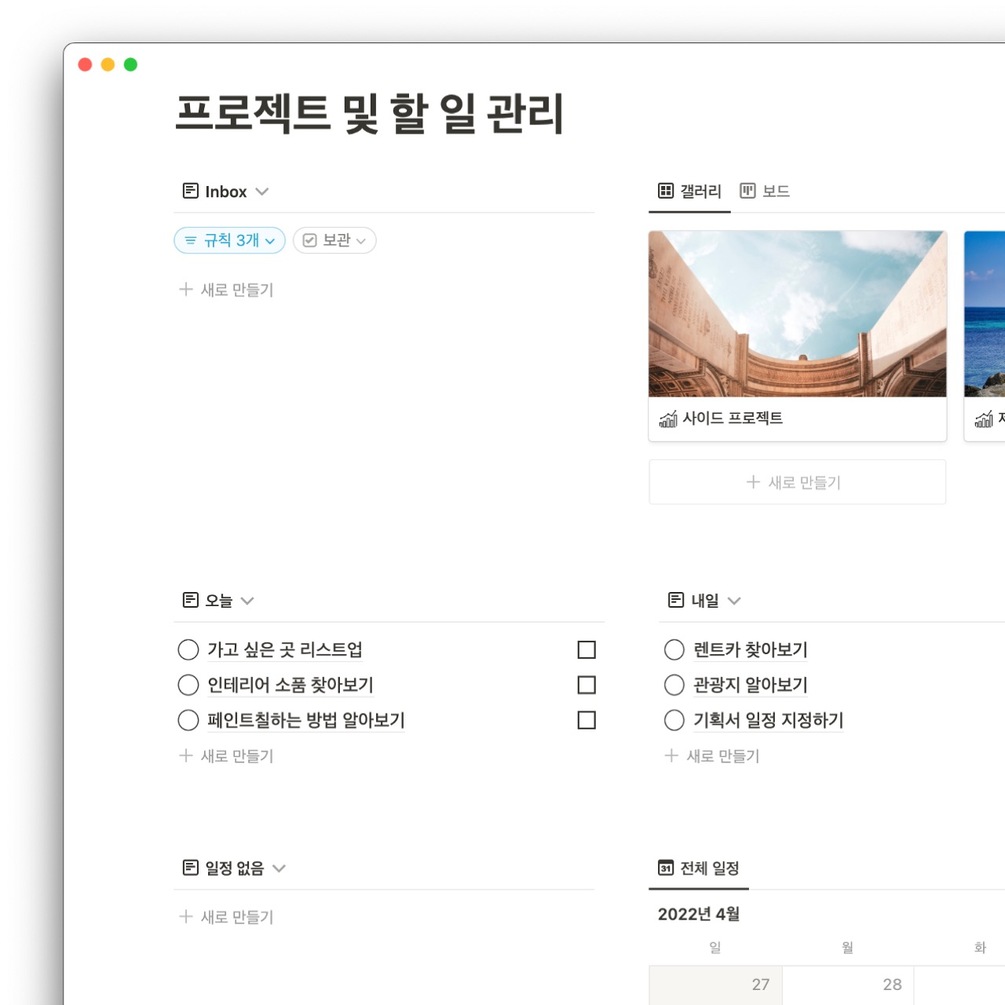Add new task in 내일 list
This screenshot has width=1005, height=1005.
[712, 755]
